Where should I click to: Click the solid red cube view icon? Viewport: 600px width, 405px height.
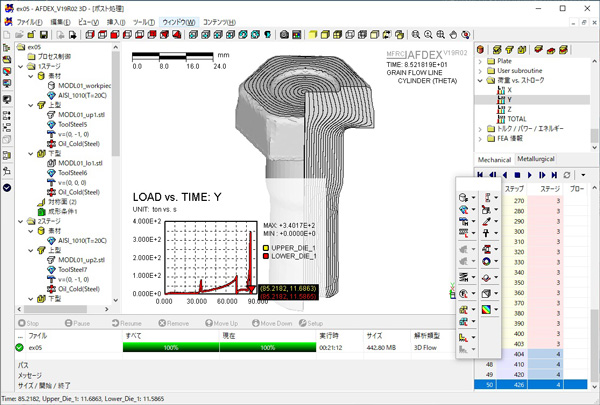pos(114,35)
